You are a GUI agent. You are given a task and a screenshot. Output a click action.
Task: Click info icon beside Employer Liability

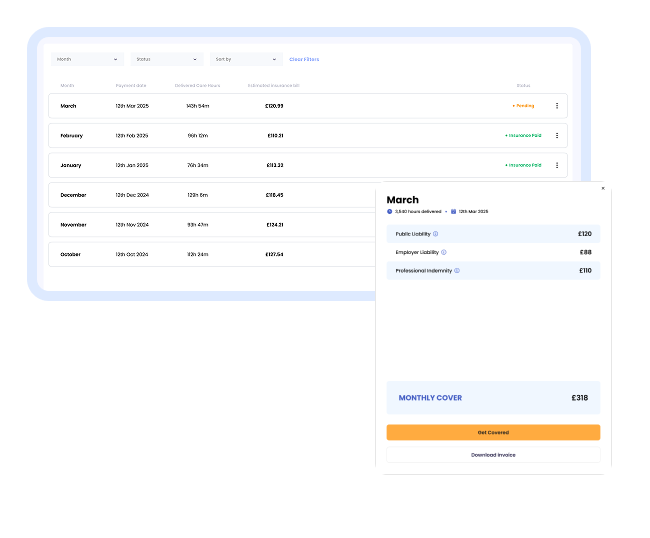tap(444, 252)
